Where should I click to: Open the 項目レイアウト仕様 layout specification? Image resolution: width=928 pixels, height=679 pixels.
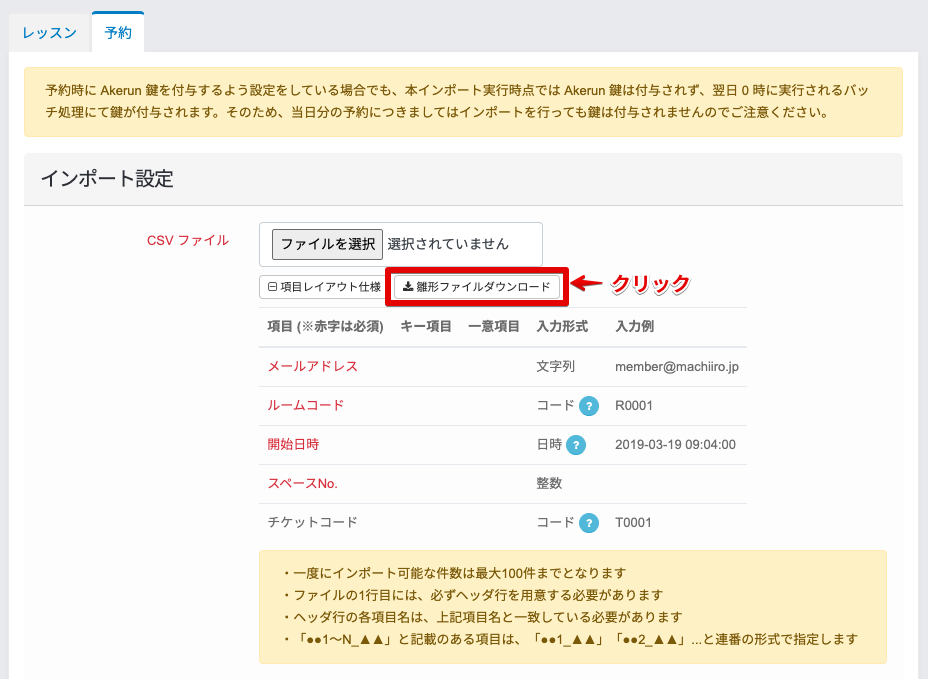click(x=325, y=285)
